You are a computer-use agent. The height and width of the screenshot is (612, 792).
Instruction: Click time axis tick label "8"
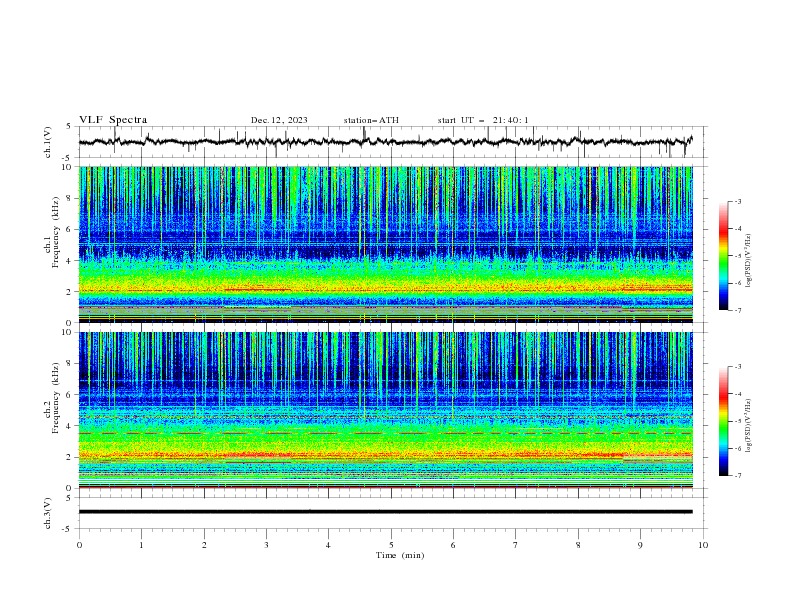[578, 545]
